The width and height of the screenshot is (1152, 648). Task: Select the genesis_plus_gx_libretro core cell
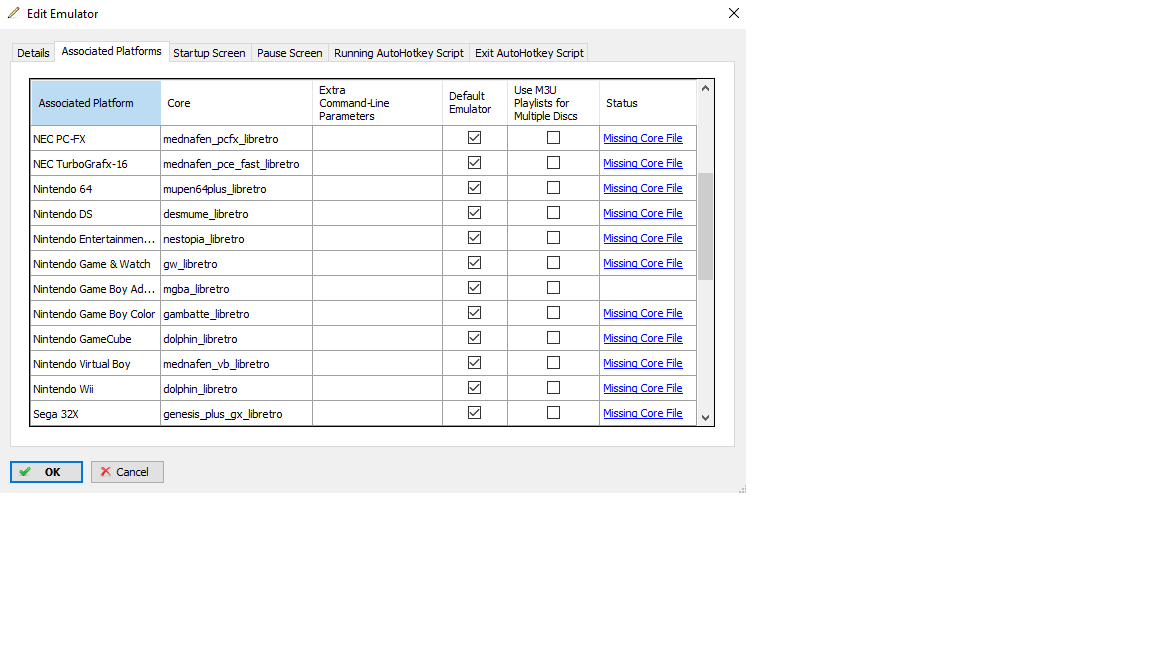[x=237, y=414]
